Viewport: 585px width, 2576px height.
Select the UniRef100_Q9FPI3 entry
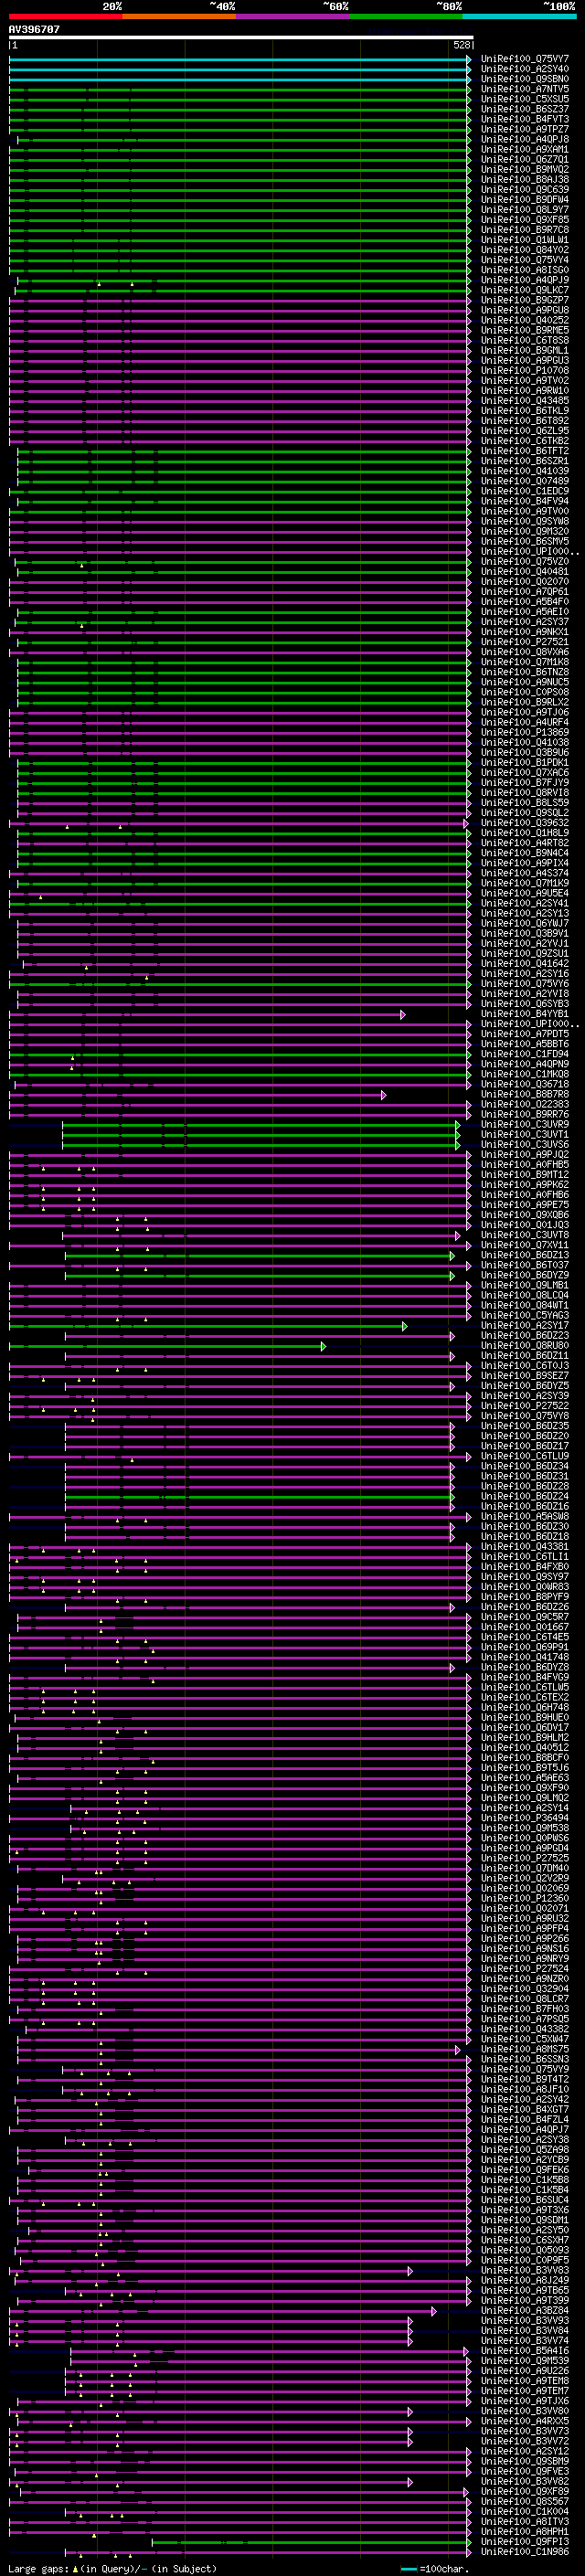coord(525,2541)
